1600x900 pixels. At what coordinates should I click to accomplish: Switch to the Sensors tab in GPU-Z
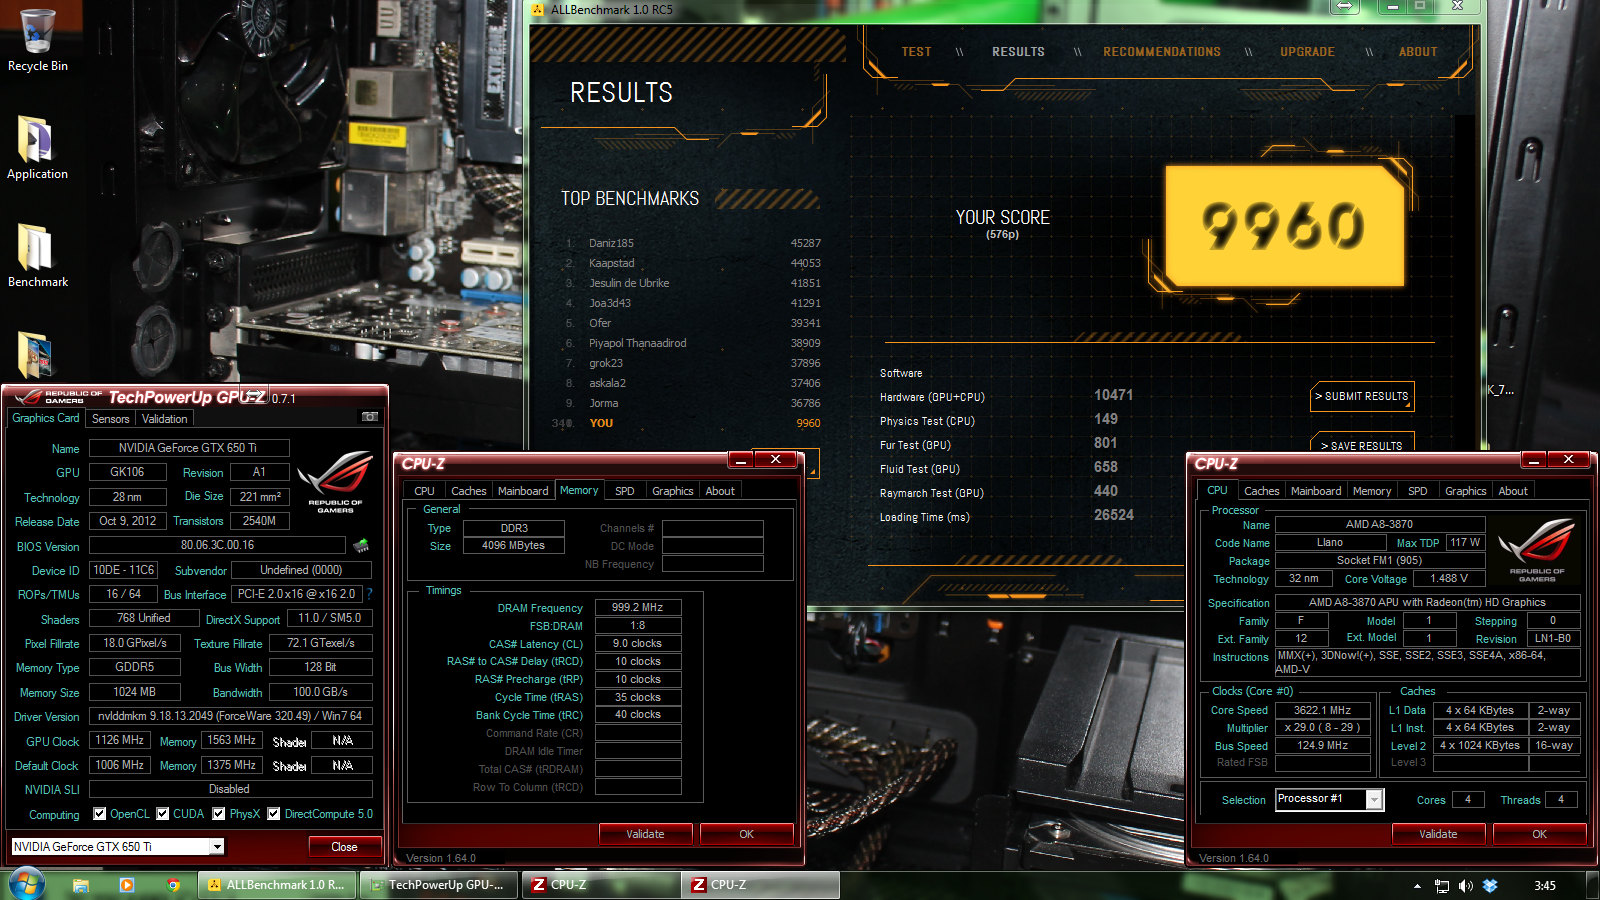[x=111, y=419]
